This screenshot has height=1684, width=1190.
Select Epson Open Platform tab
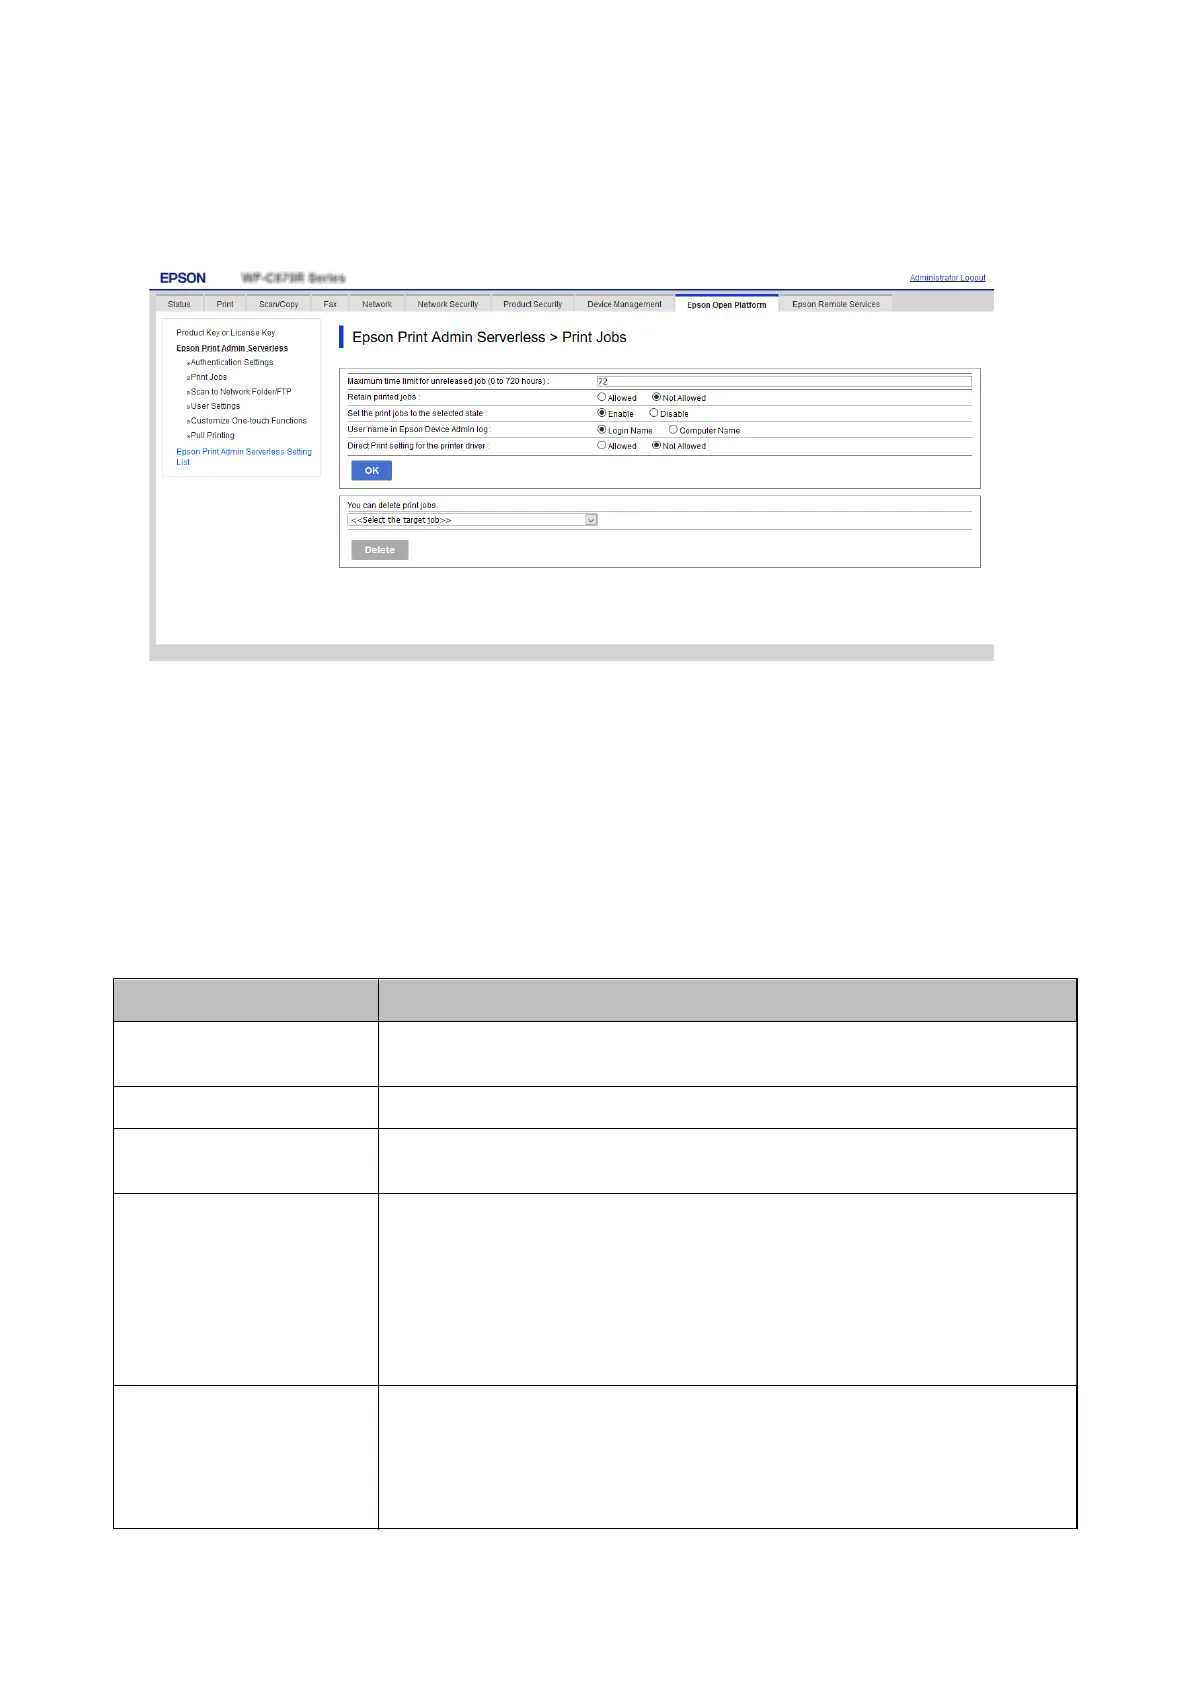pyautogui.click(x=727, y=304)
